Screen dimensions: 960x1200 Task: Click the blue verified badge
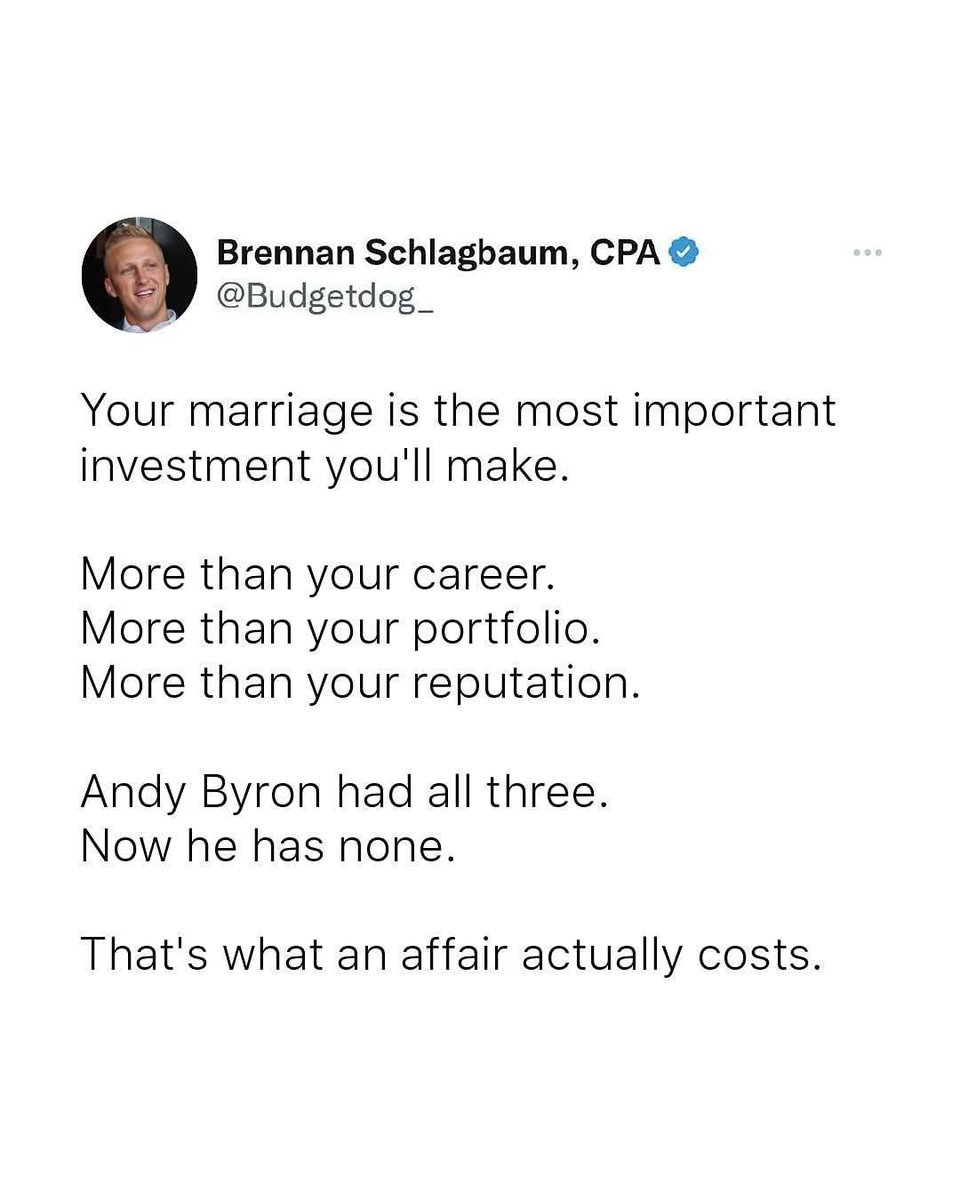point(682,254)
